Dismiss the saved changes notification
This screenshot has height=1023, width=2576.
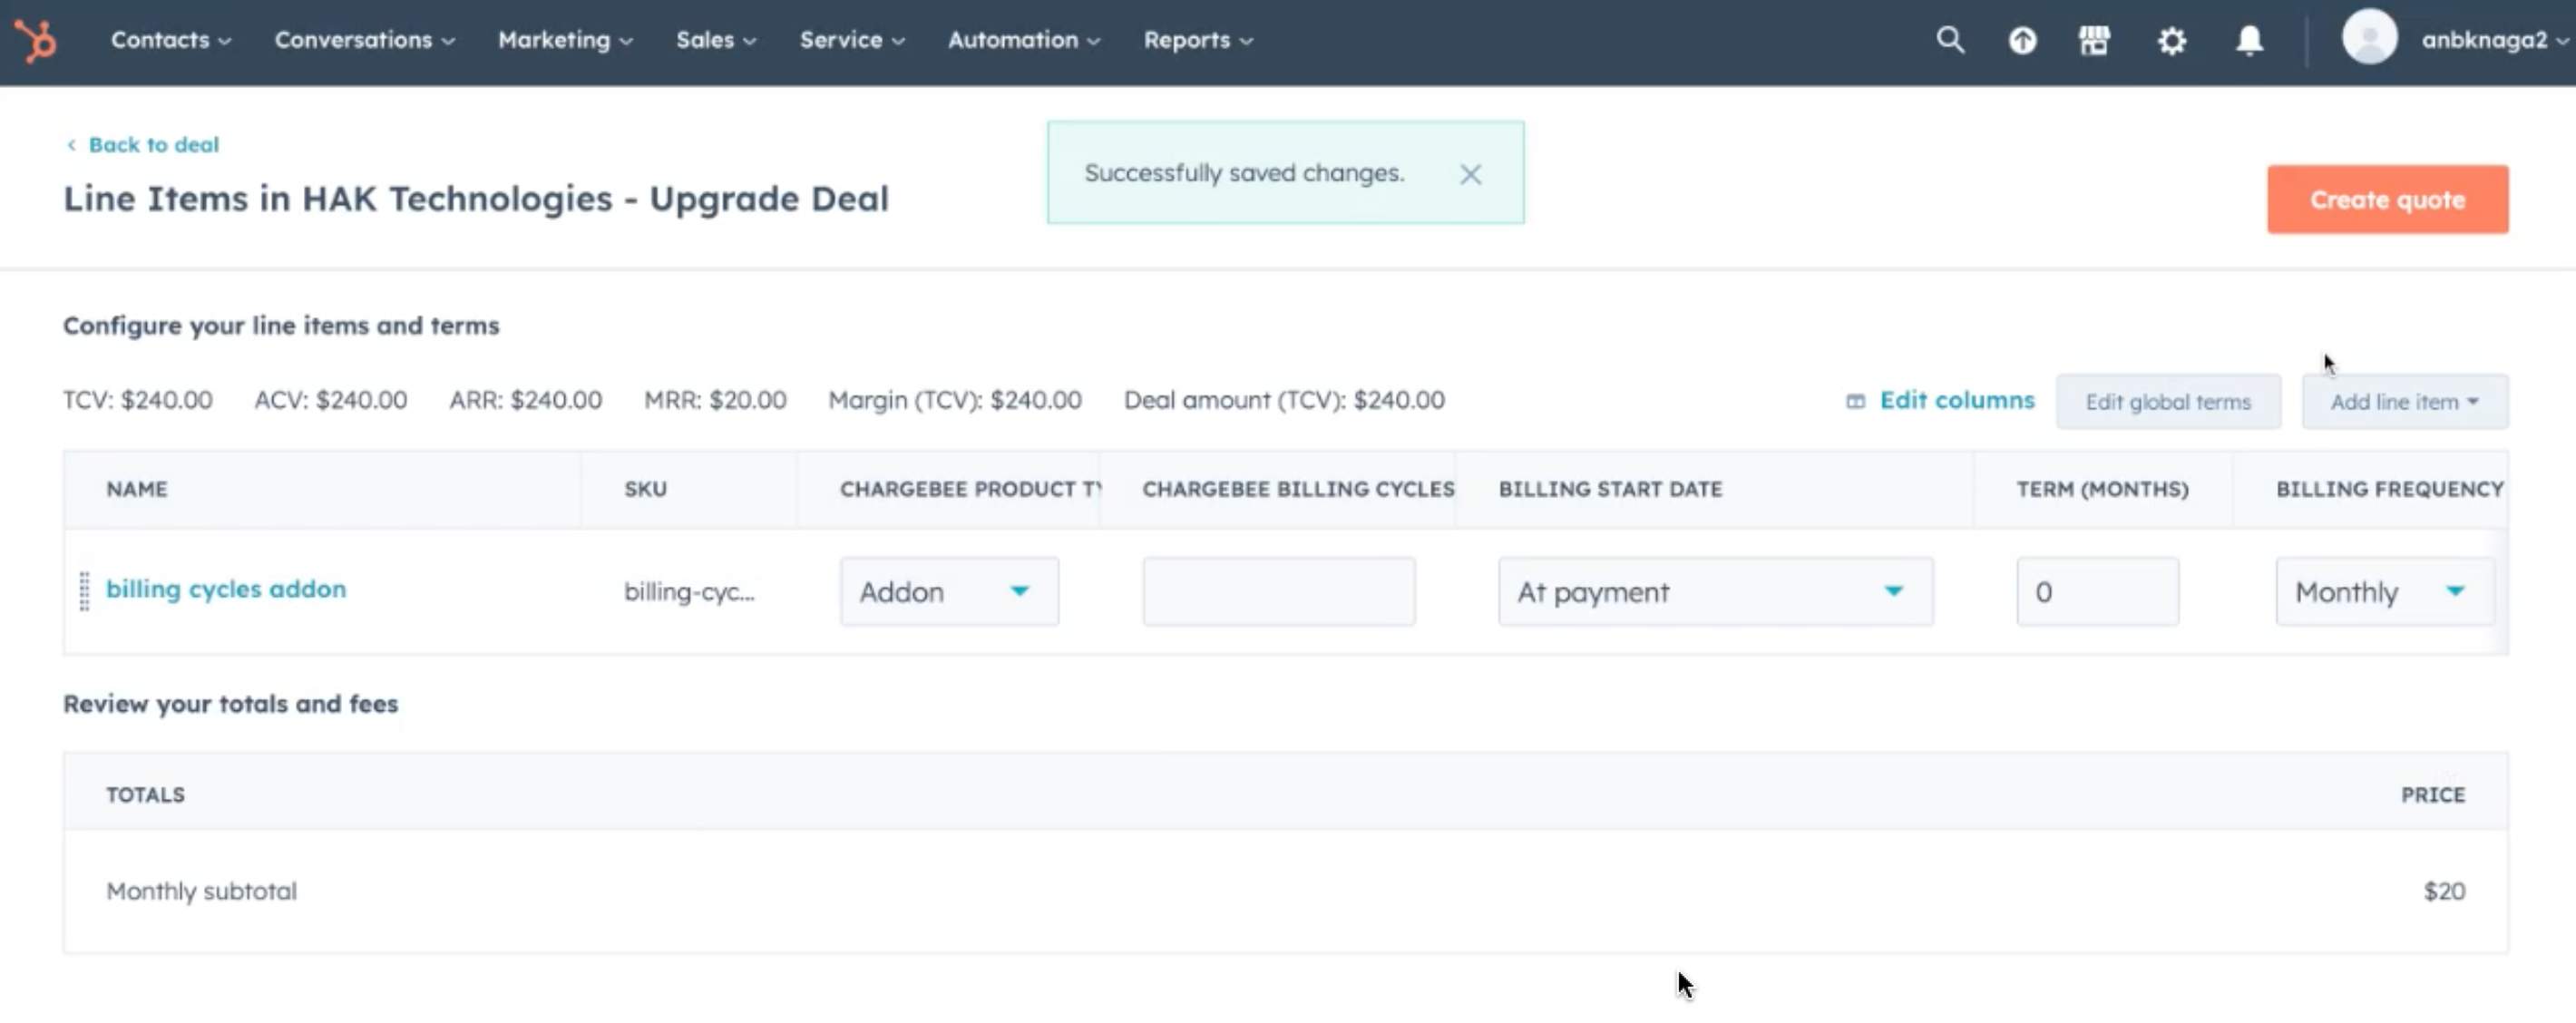(x=1469, y=175)
